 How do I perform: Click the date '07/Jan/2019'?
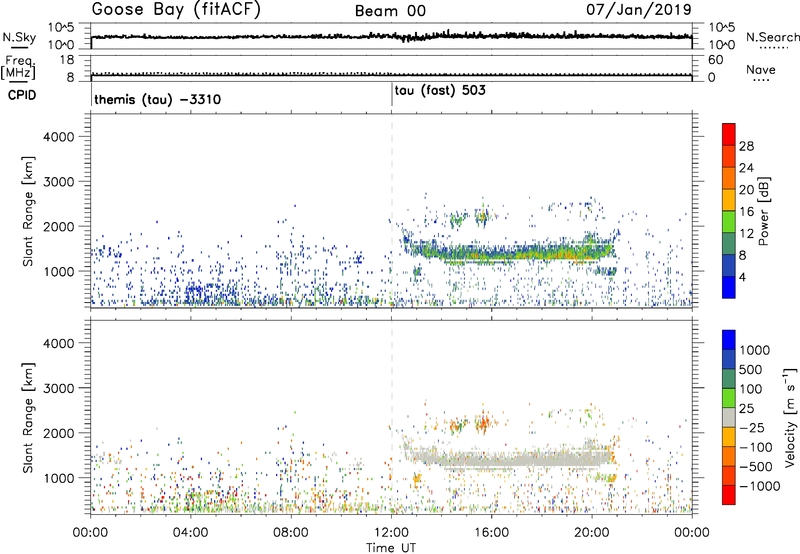pyautogui.click(x=639, y=10)
